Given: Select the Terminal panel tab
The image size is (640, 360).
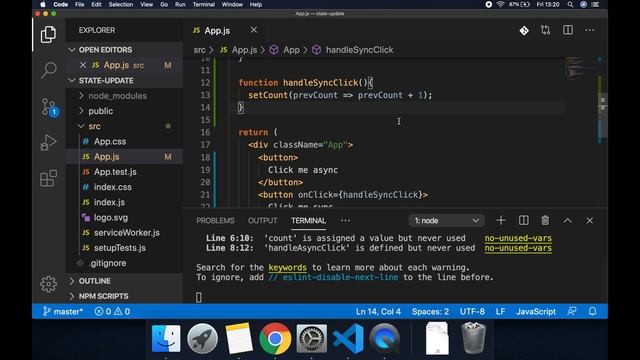Looking at the screenshot, I should (x=309, y=220).
